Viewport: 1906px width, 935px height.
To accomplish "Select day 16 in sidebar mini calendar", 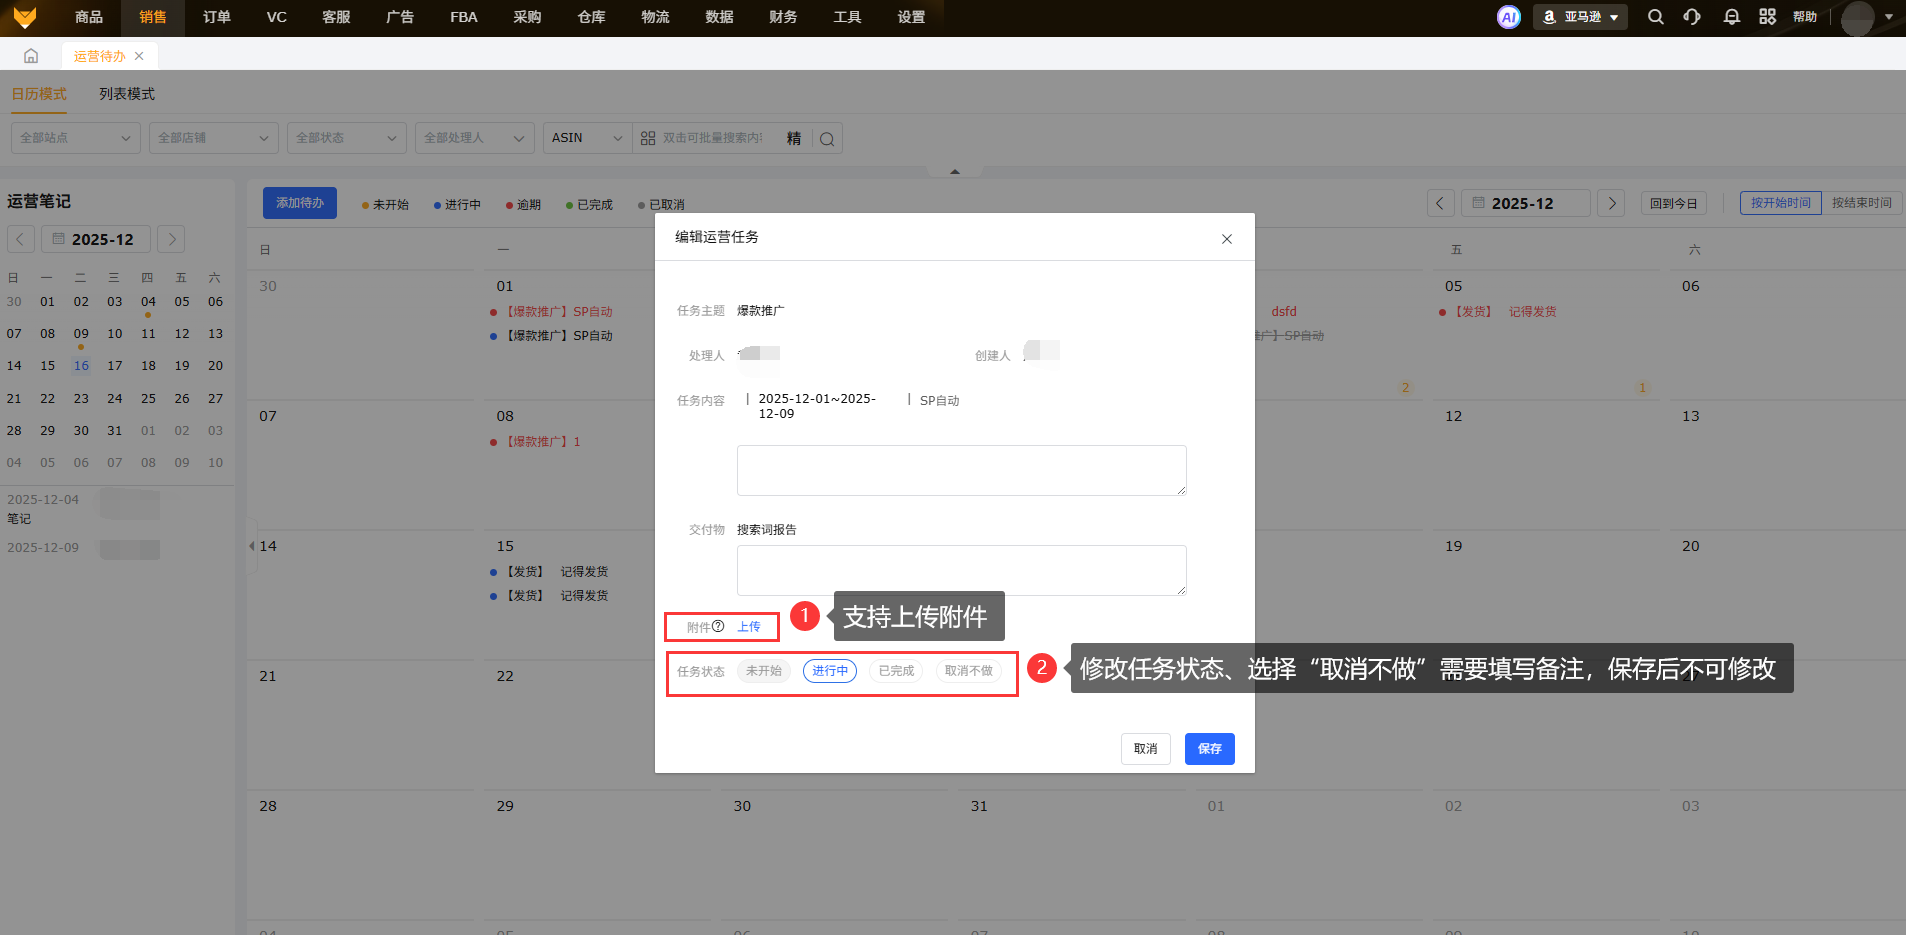I will pos(81,366).
